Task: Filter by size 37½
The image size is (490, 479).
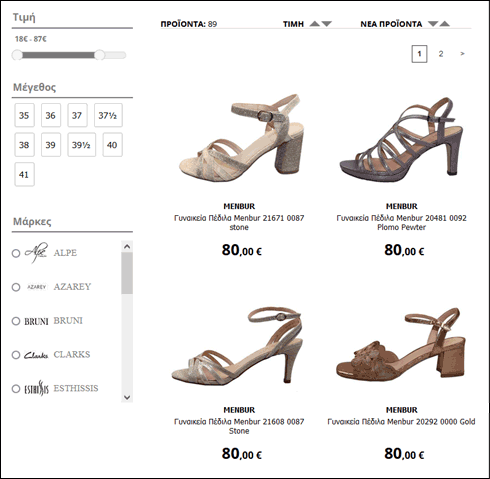Action: coord(108,115)
